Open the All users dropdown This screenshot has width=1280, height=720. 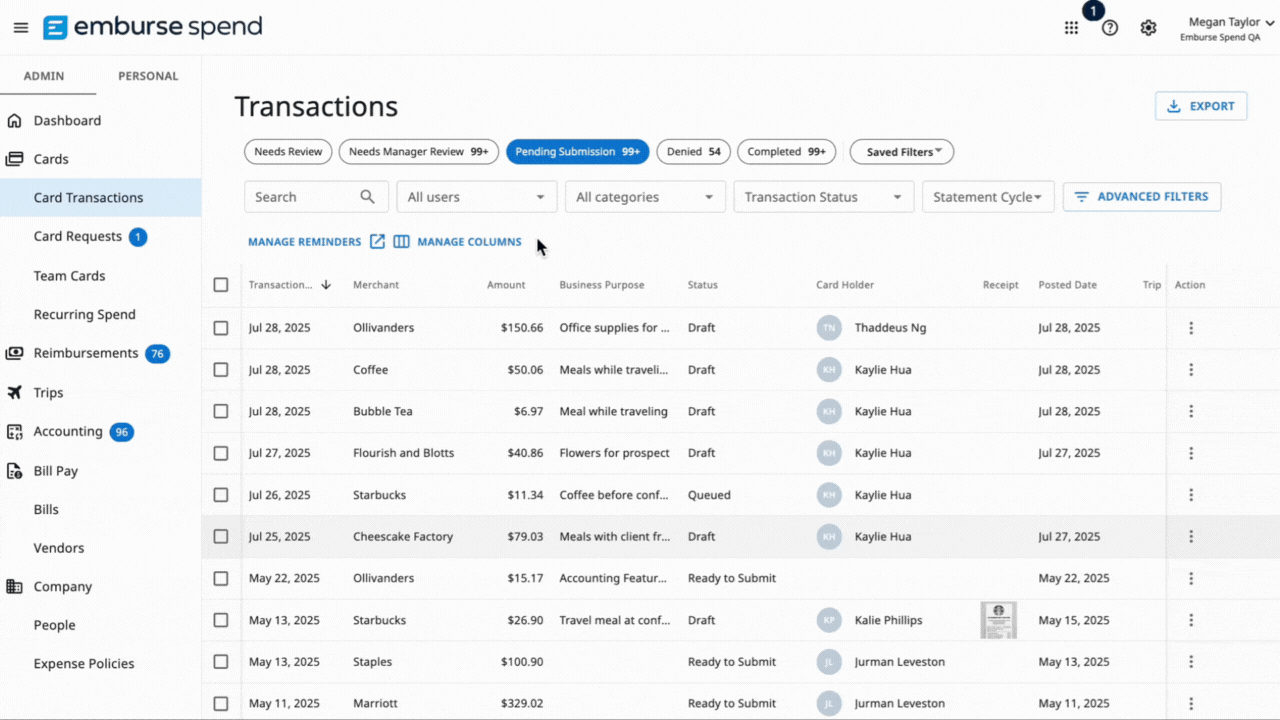[476, 196]
